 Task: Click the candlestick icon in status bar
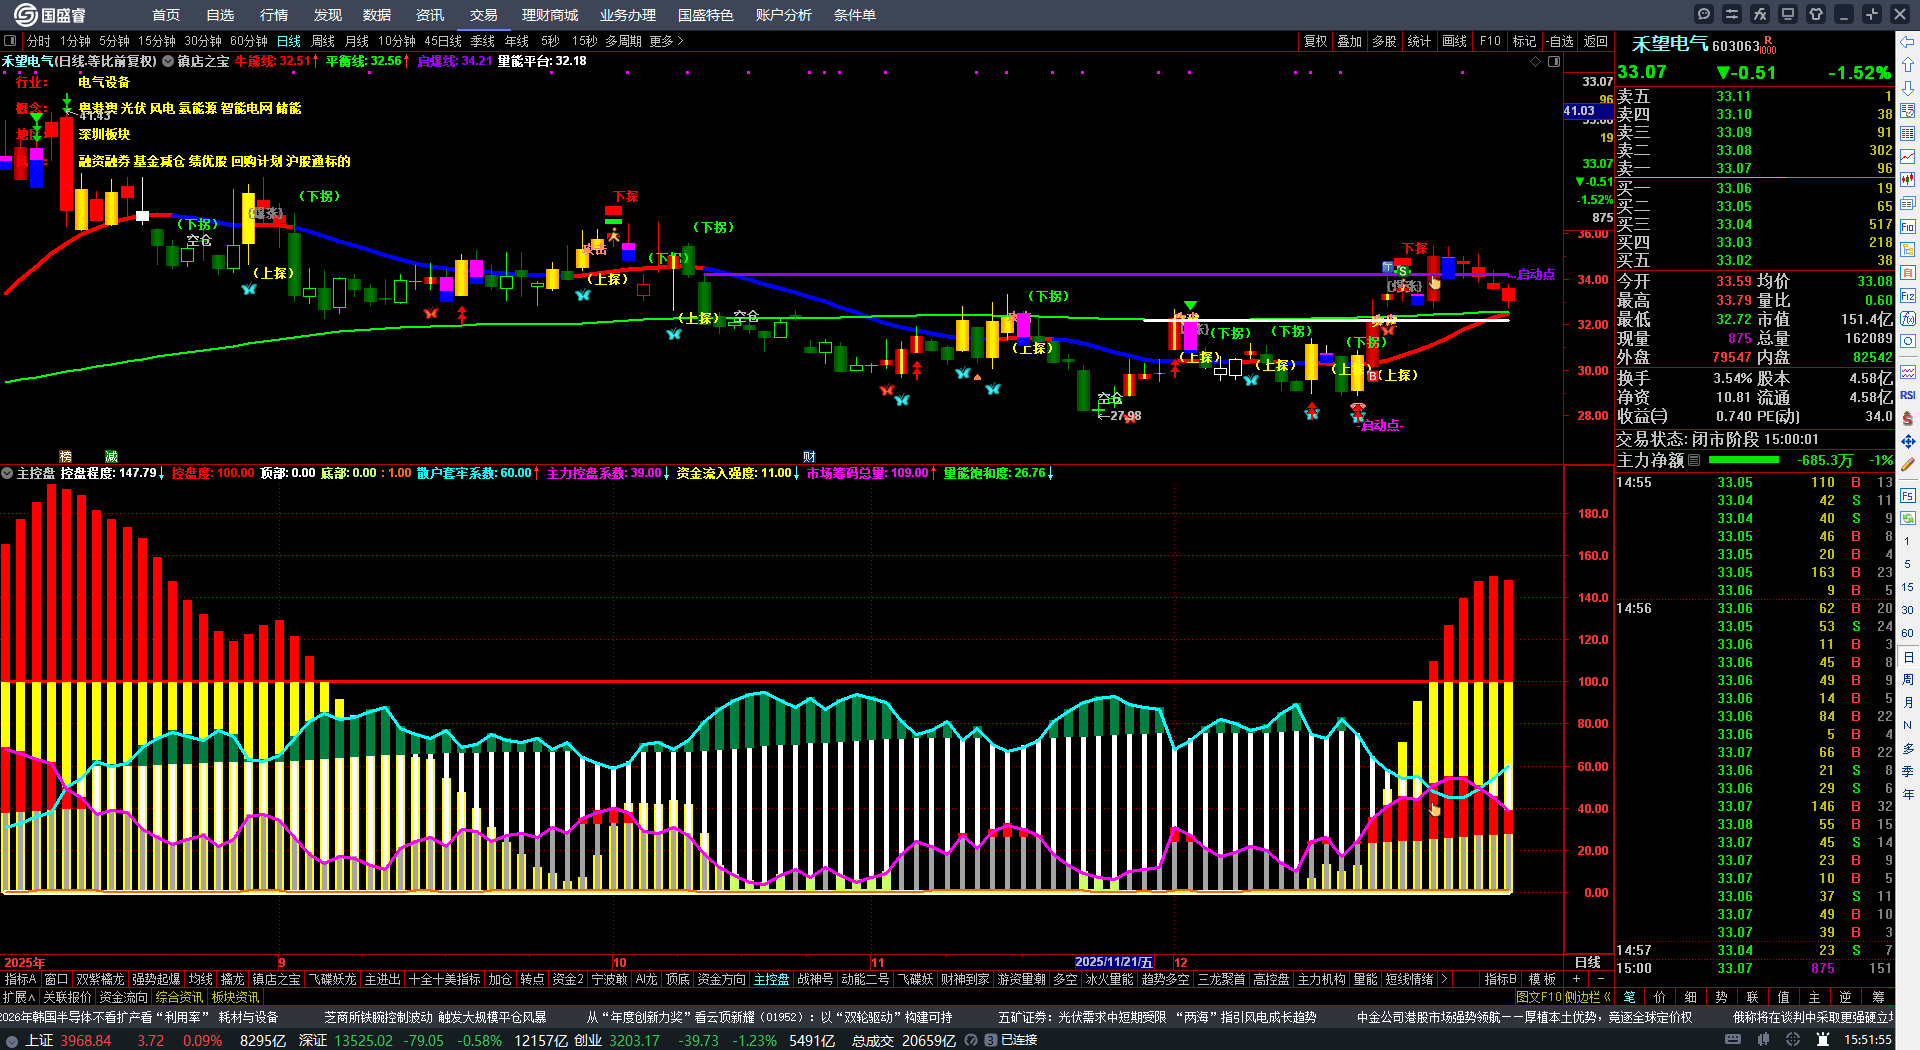(1764, 1040)
